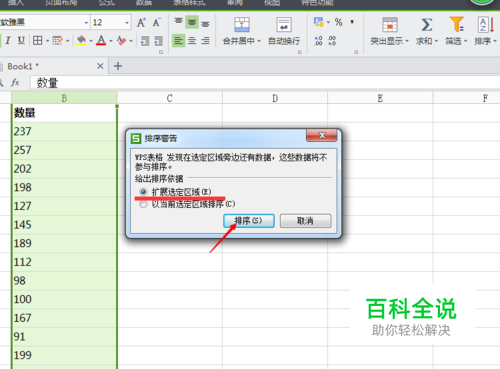Click the 突出显示 highlight icon
This screenshot has width=500, height=369.
pos(390,25)
